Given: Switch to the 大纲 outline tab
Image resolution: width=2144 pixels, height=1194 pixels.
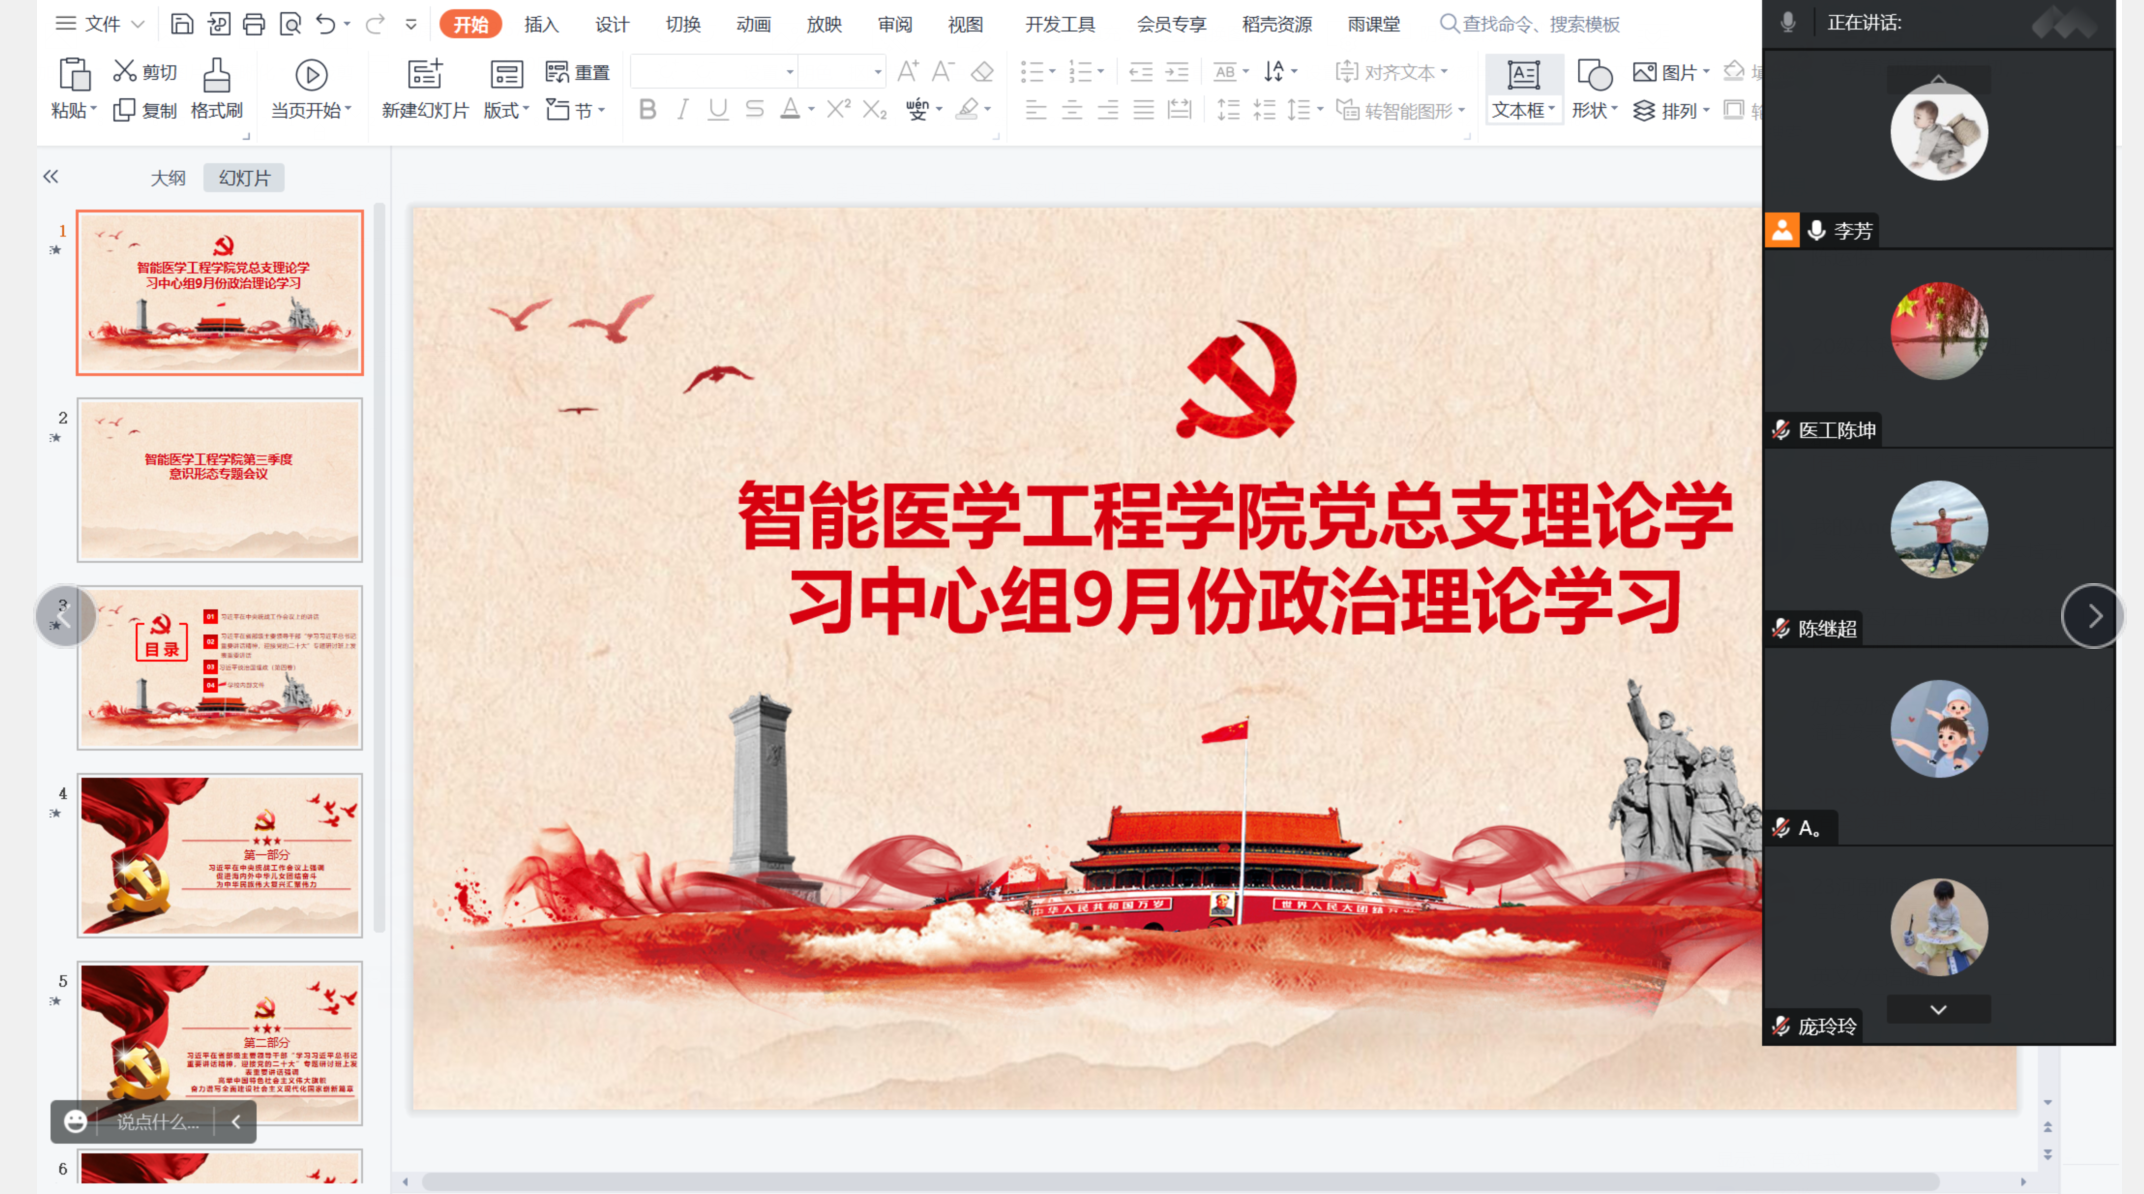Looking at the screenshot, I should (x=168, y=178).
